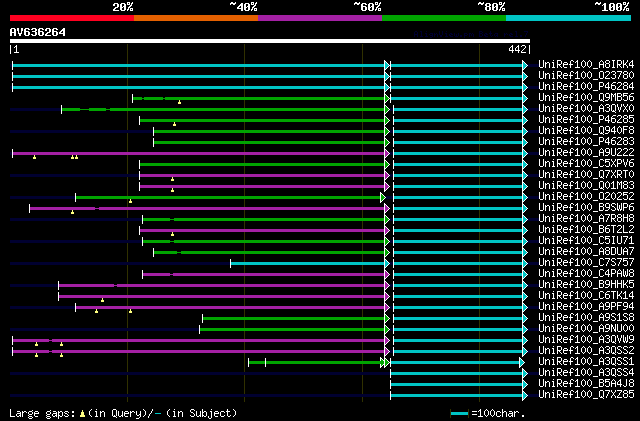Screen dimensions: 640x421
Task: Click the UniRef100_C6TK14 label
Action: coord(586,296)
